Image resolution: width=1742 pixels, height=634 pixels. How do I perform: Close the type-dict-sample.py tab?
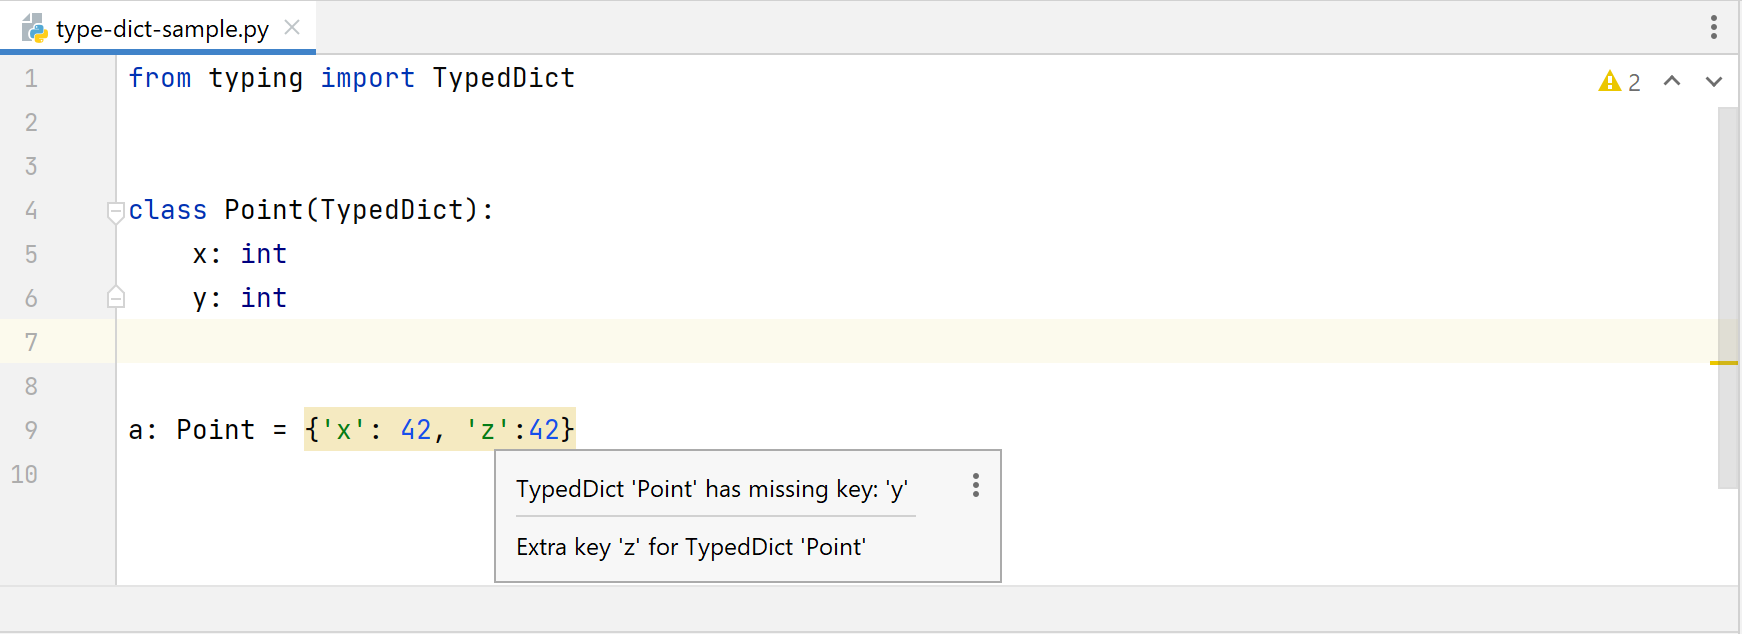click(x=291, y=29)
